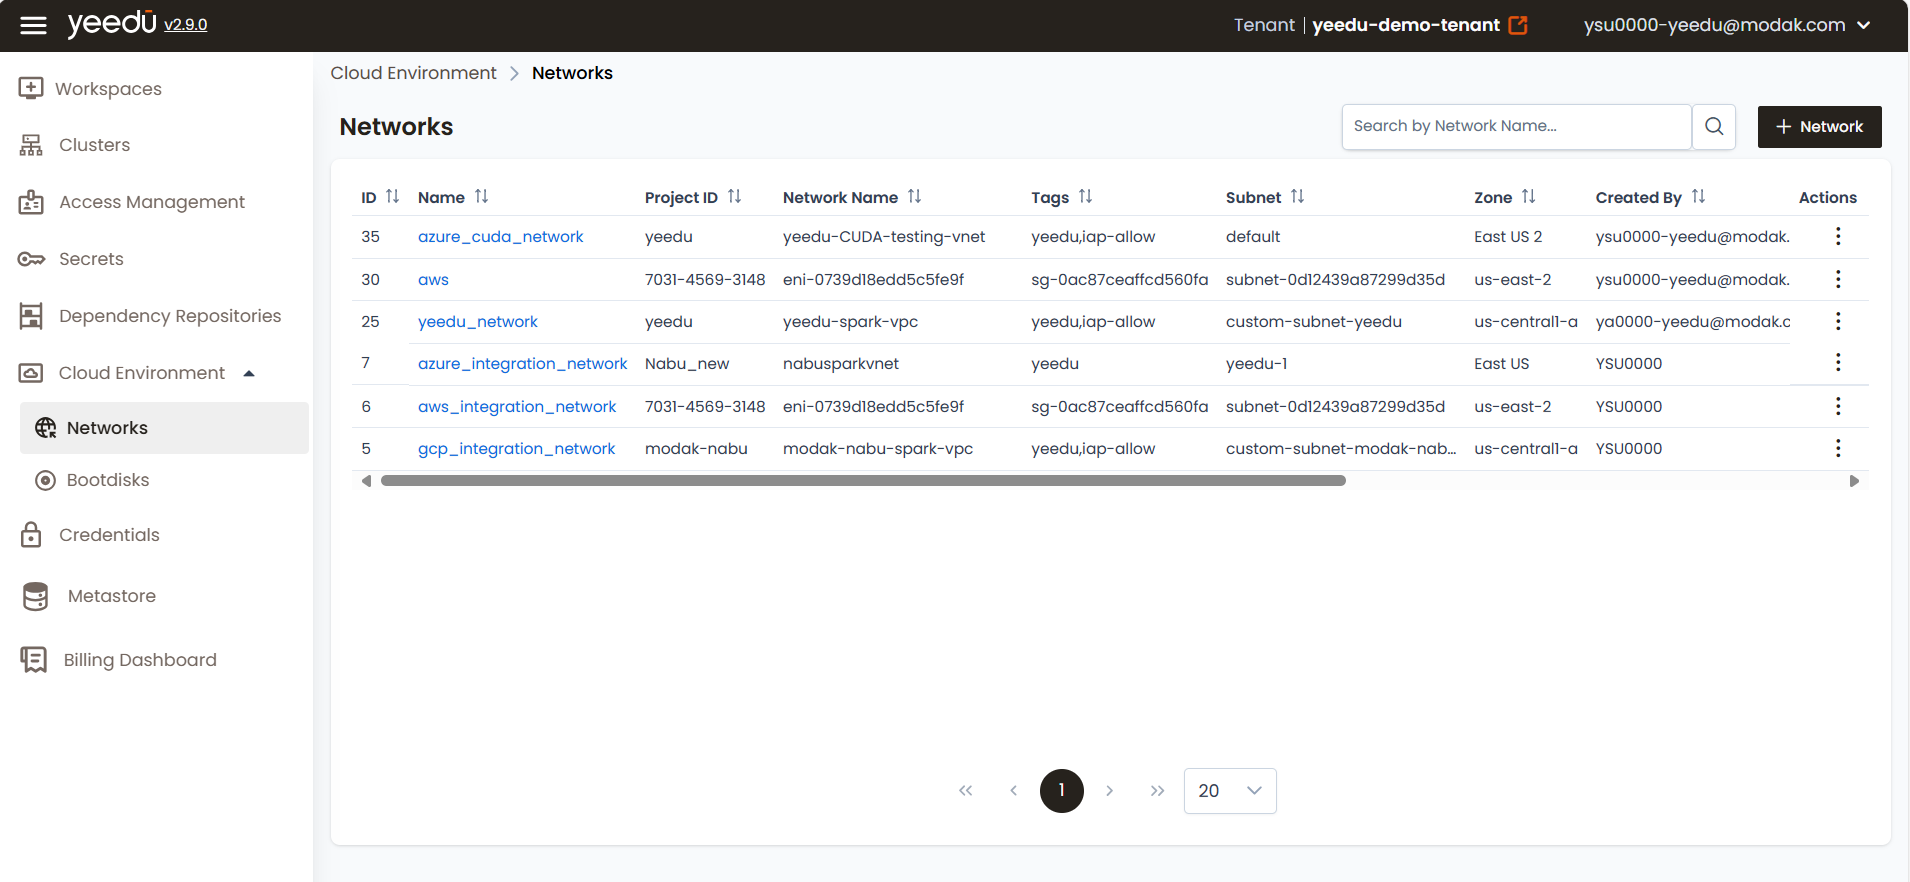This screenshot has width=1910, height=882.
Task: Open Dependency Repositories in sidebar
Action: pyautogui.click(x=170, y=316)
